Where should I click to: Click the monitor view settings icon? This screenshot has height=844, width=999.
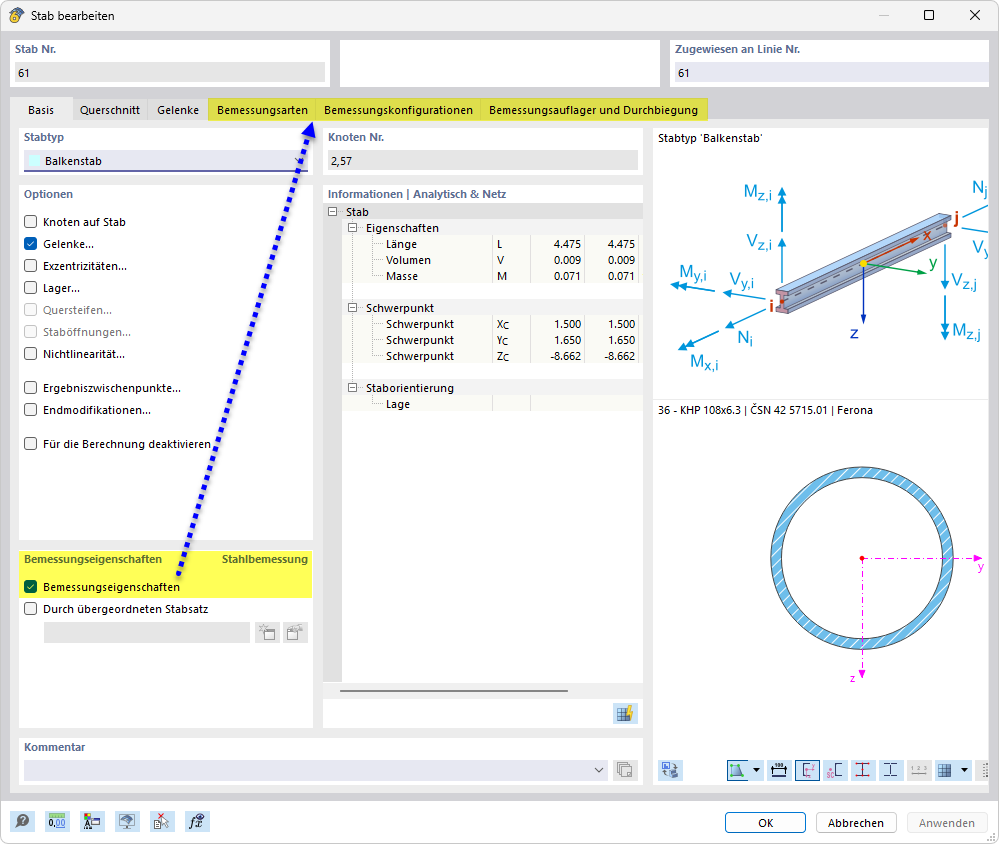127,822
